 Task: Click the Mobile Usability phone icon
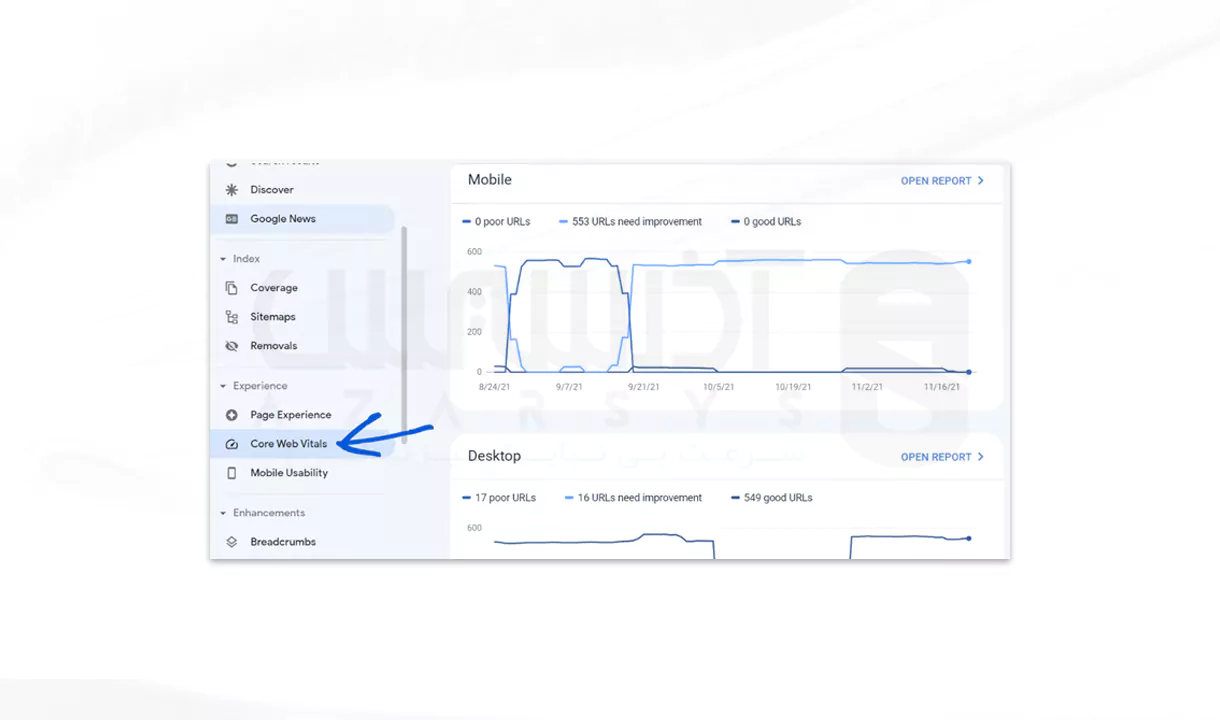[x=232, y=473]
